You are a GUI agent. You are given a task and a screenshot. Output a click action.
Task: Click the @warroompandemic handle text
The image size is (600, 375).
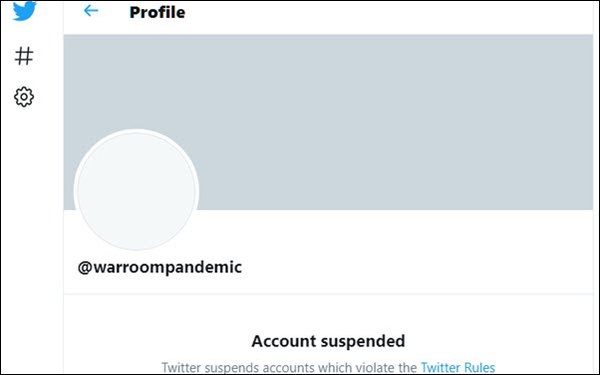[160, 267]
